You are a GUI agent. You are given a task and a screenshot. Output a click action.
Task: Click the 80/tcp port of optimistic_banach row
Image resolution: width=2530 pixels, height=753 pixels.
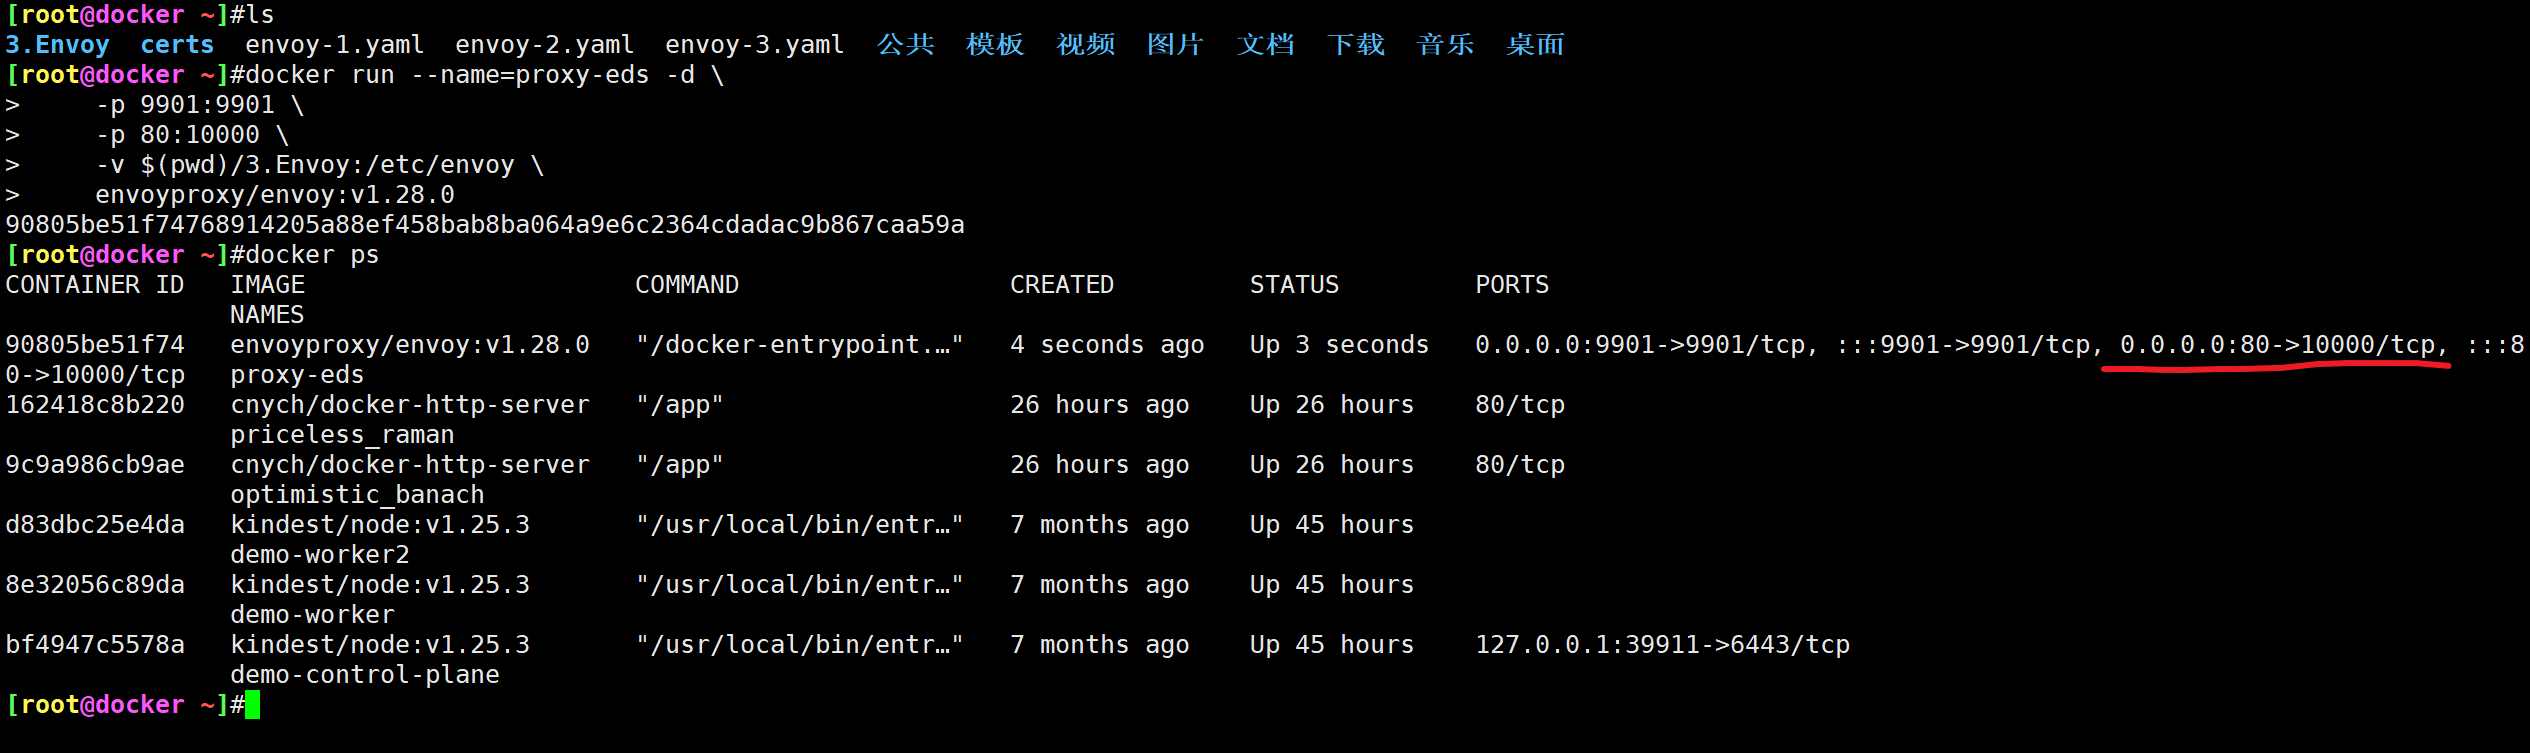[1520, 465]
